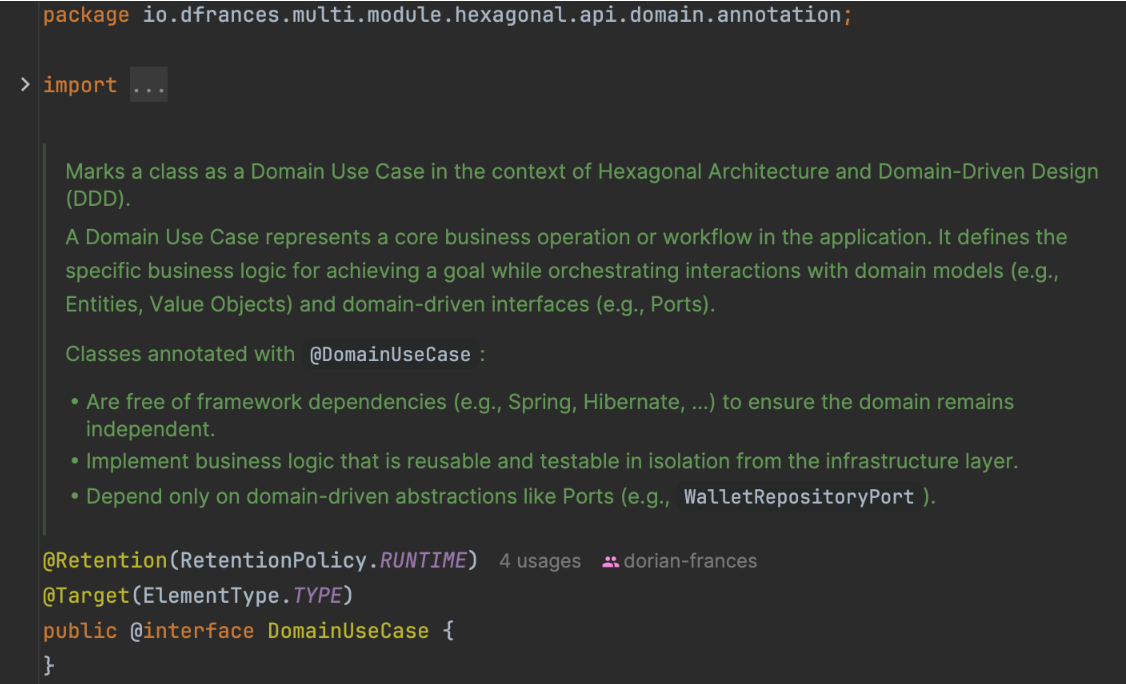The height and width of the screenshot is (684, 1126).
Task: Click the folded import ellipsis placeholder
Action: click(x=149, y=85)
